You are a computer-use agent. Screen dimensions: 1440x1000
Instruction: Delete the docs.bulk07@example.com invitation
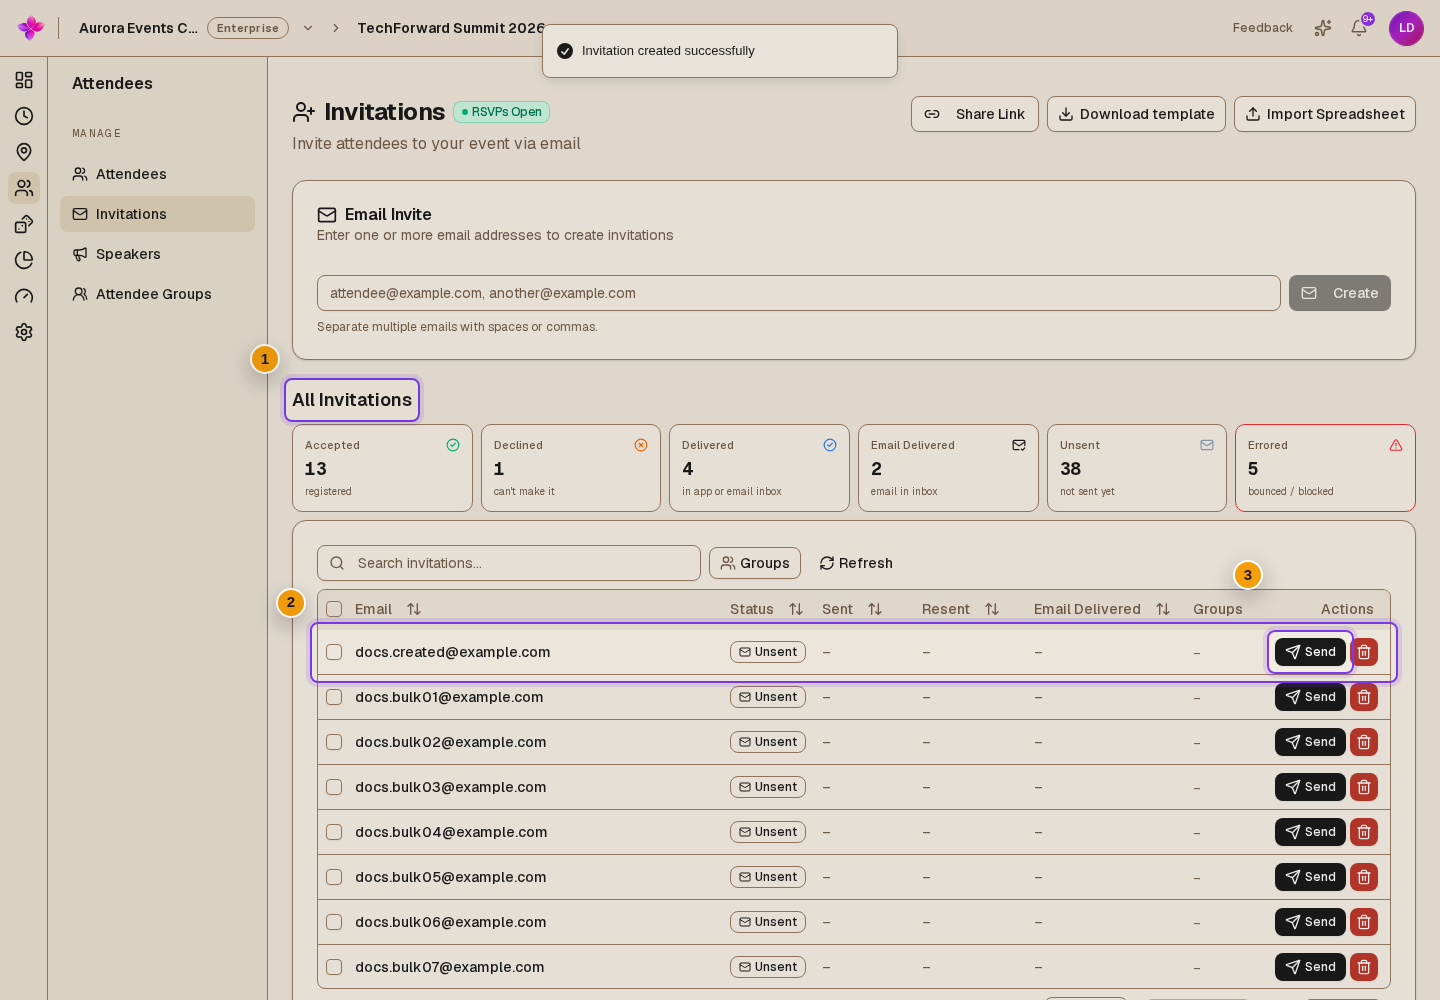click(1364, 967)
